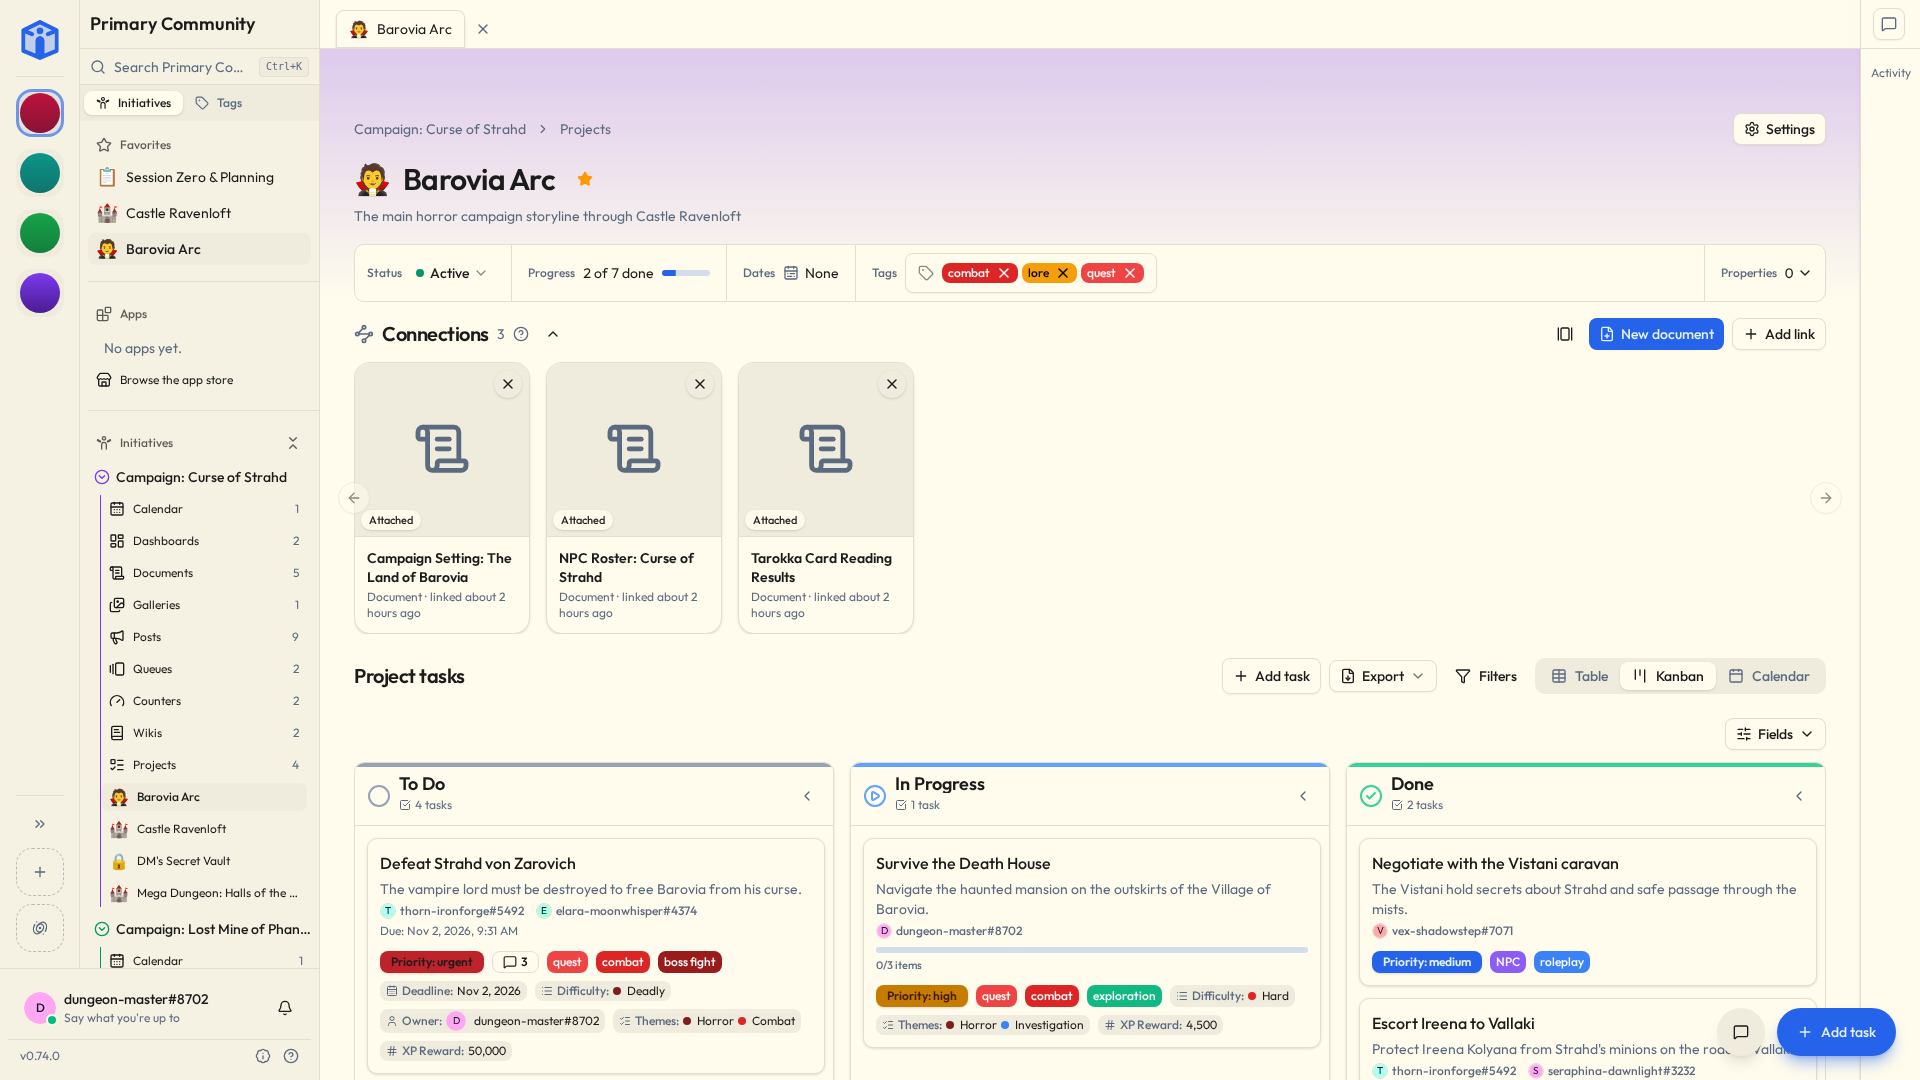Detach the Tarokka Card Reading Results connection
Image resolution: width=1920 pixels, height=1080 pixels.
point(892,384)
